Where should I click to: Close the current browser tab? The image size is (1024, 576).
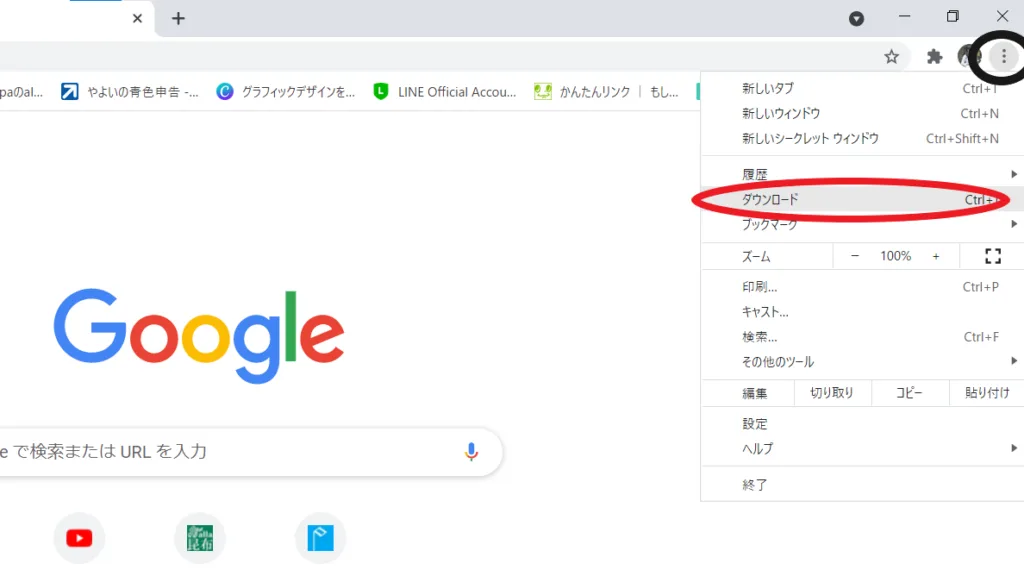point(137,18)
